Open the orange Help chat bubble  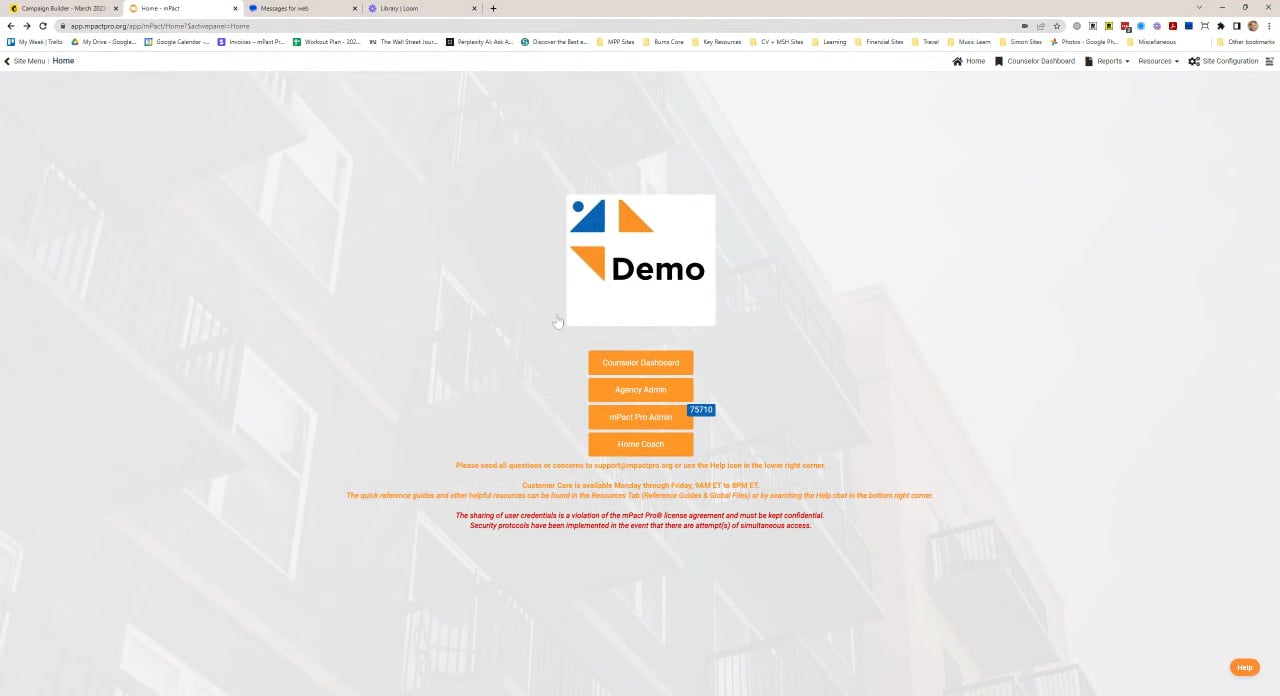click(x=1244, y=667)
